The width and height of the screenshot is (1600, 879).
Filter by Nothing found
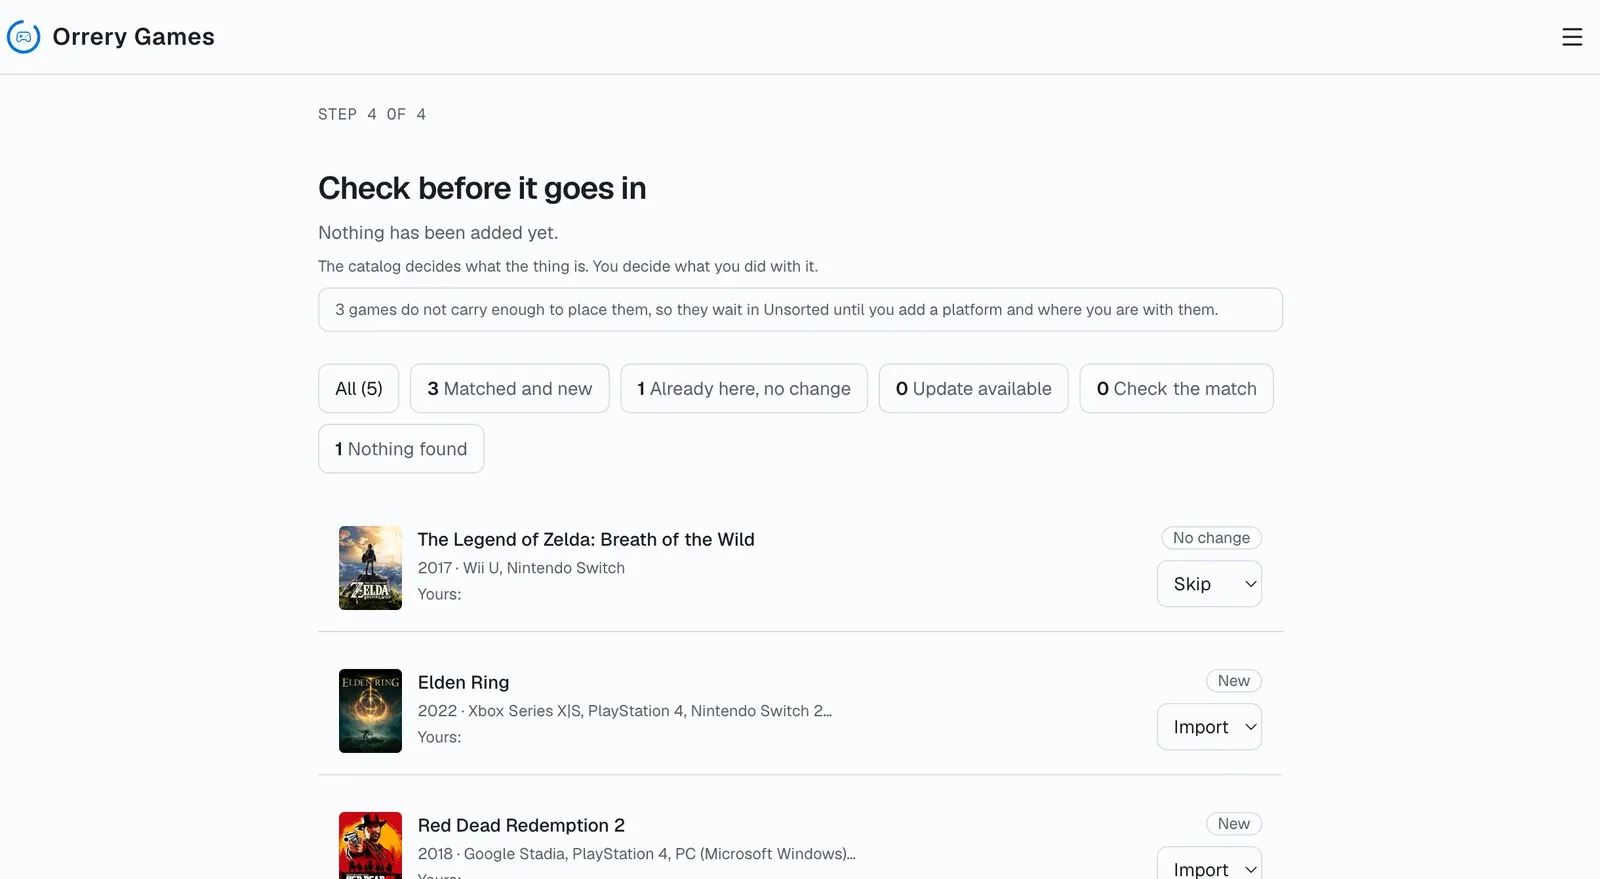401,449
